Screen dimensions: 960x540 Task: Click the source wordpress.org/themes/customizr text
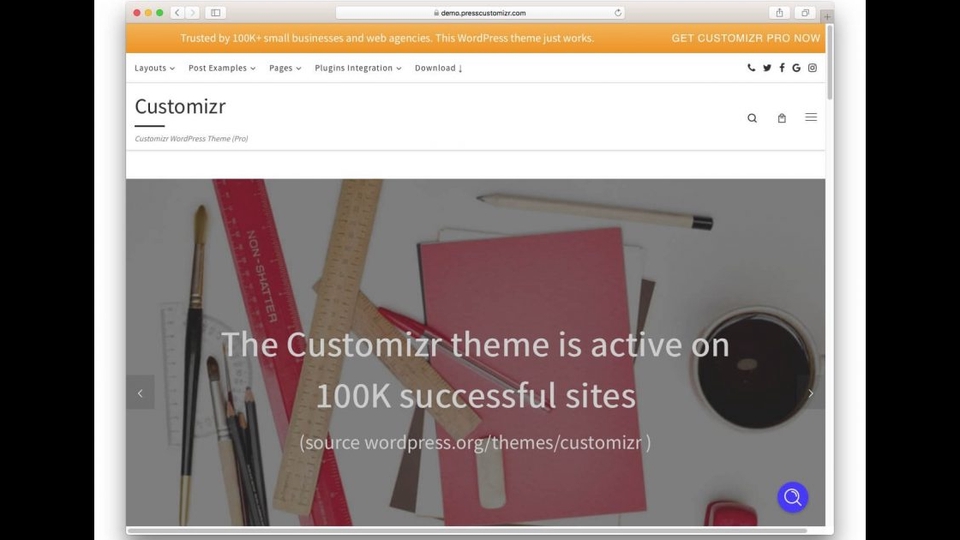(x=475, y=442)
